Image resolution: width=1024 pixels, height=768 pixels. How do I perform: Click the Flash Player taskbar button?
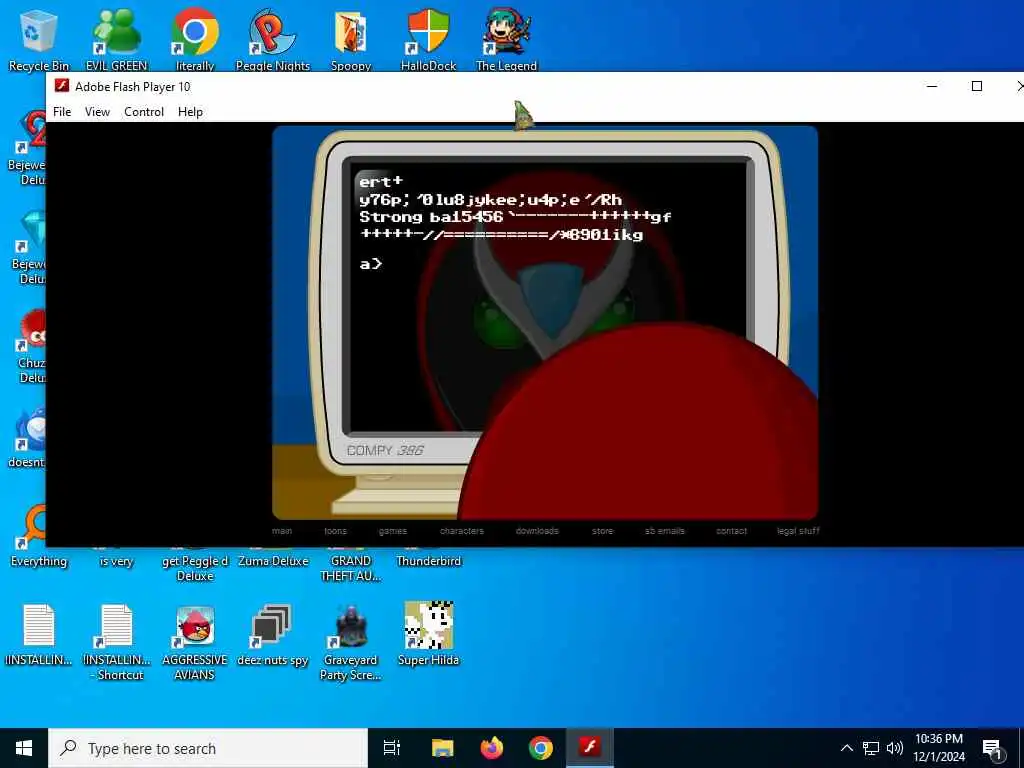590,748
